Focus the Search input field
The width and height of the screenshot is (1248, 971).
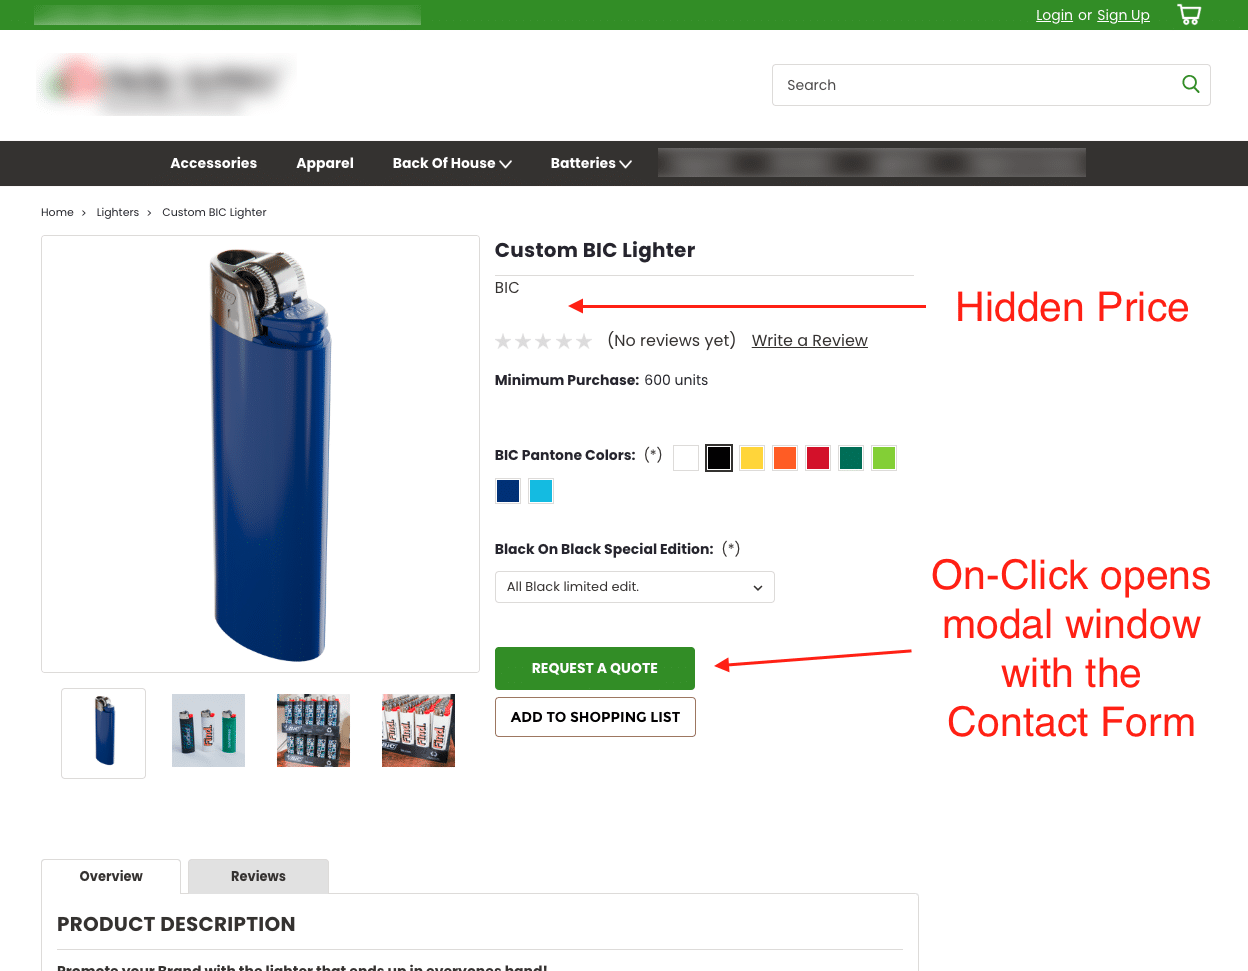(x=975, y=85)
